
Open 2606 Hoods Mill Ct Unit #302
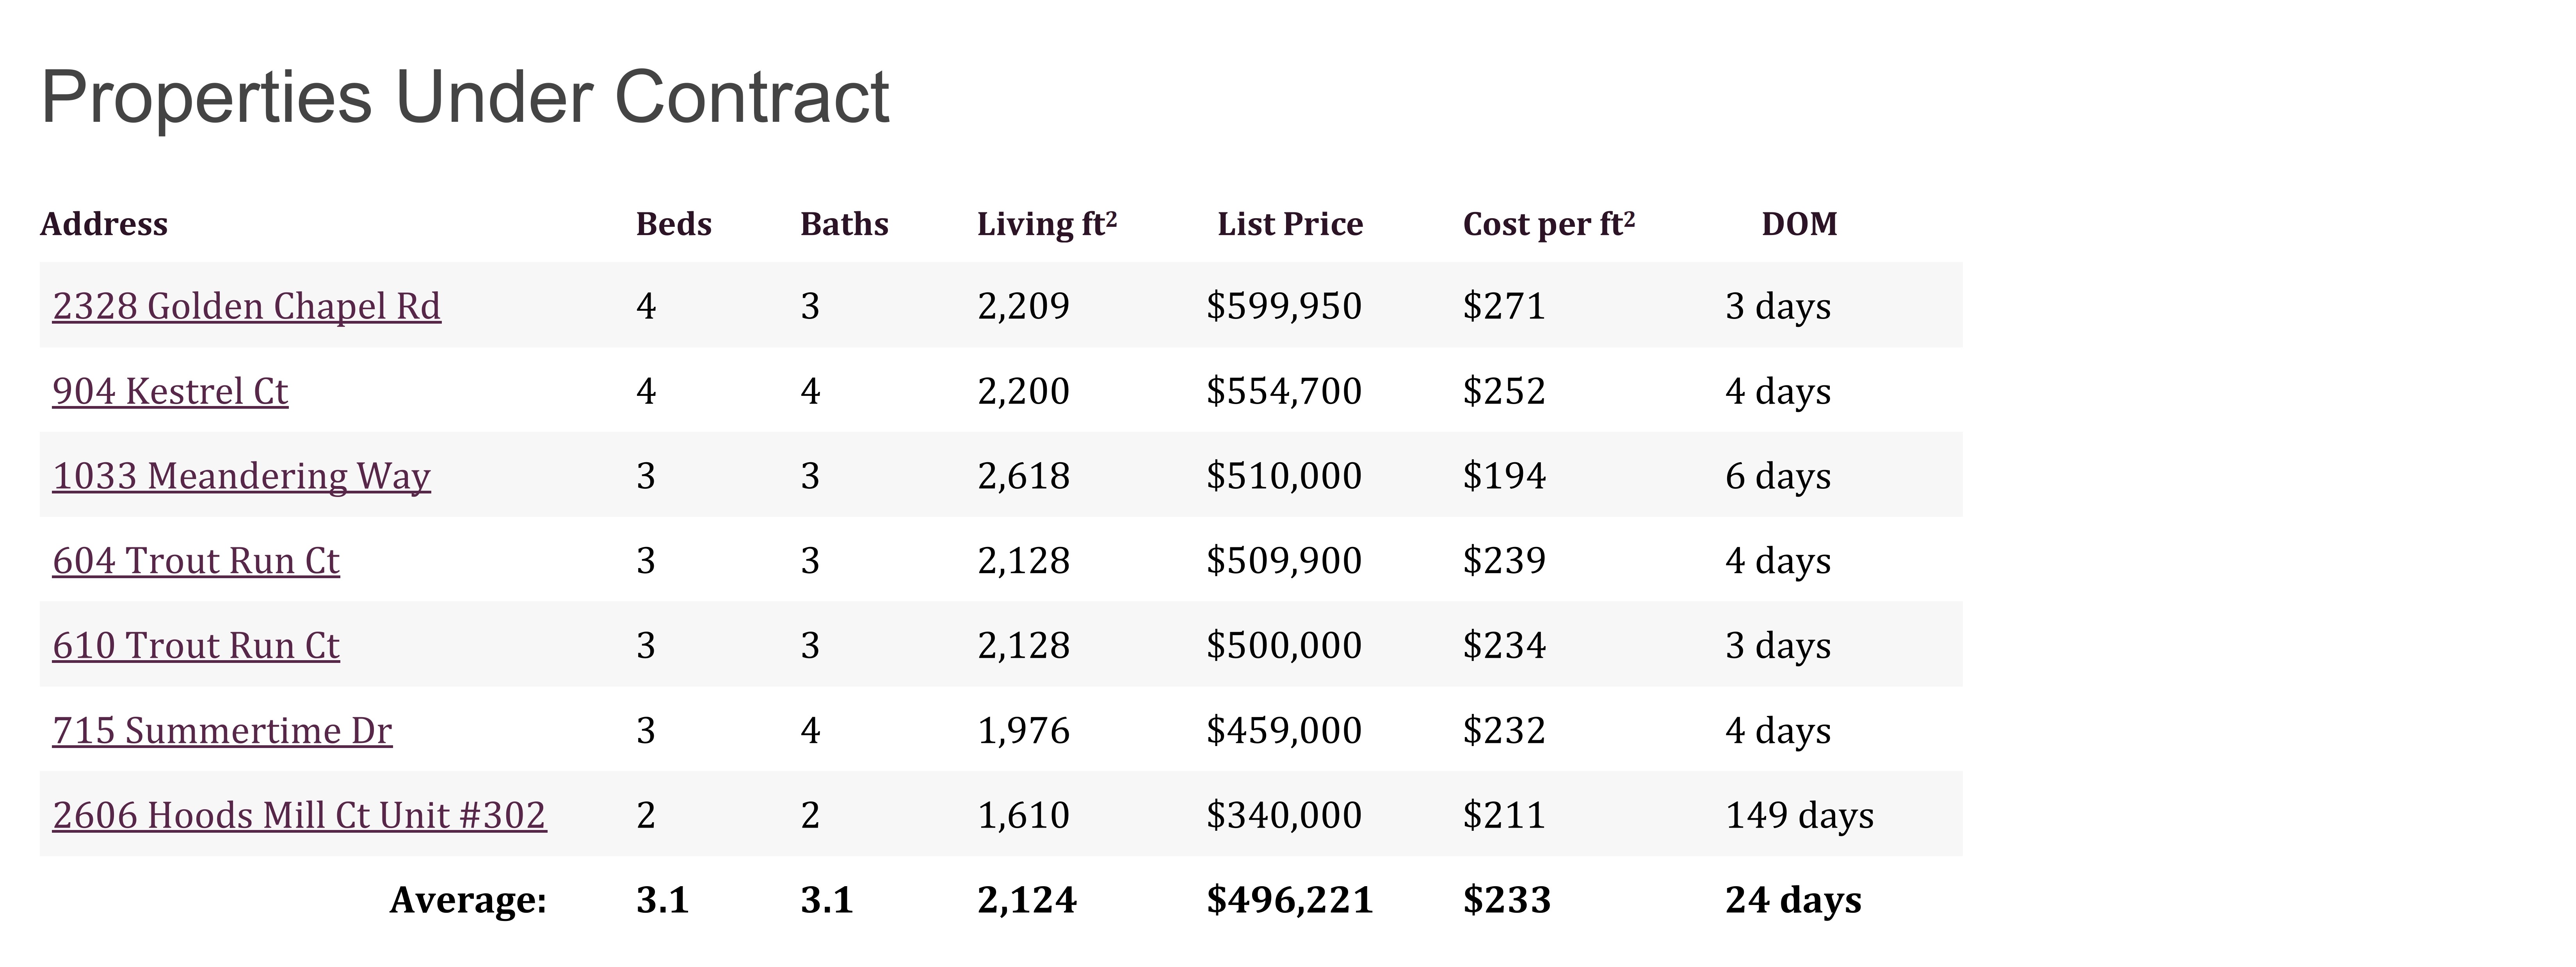tap(299, 816)
